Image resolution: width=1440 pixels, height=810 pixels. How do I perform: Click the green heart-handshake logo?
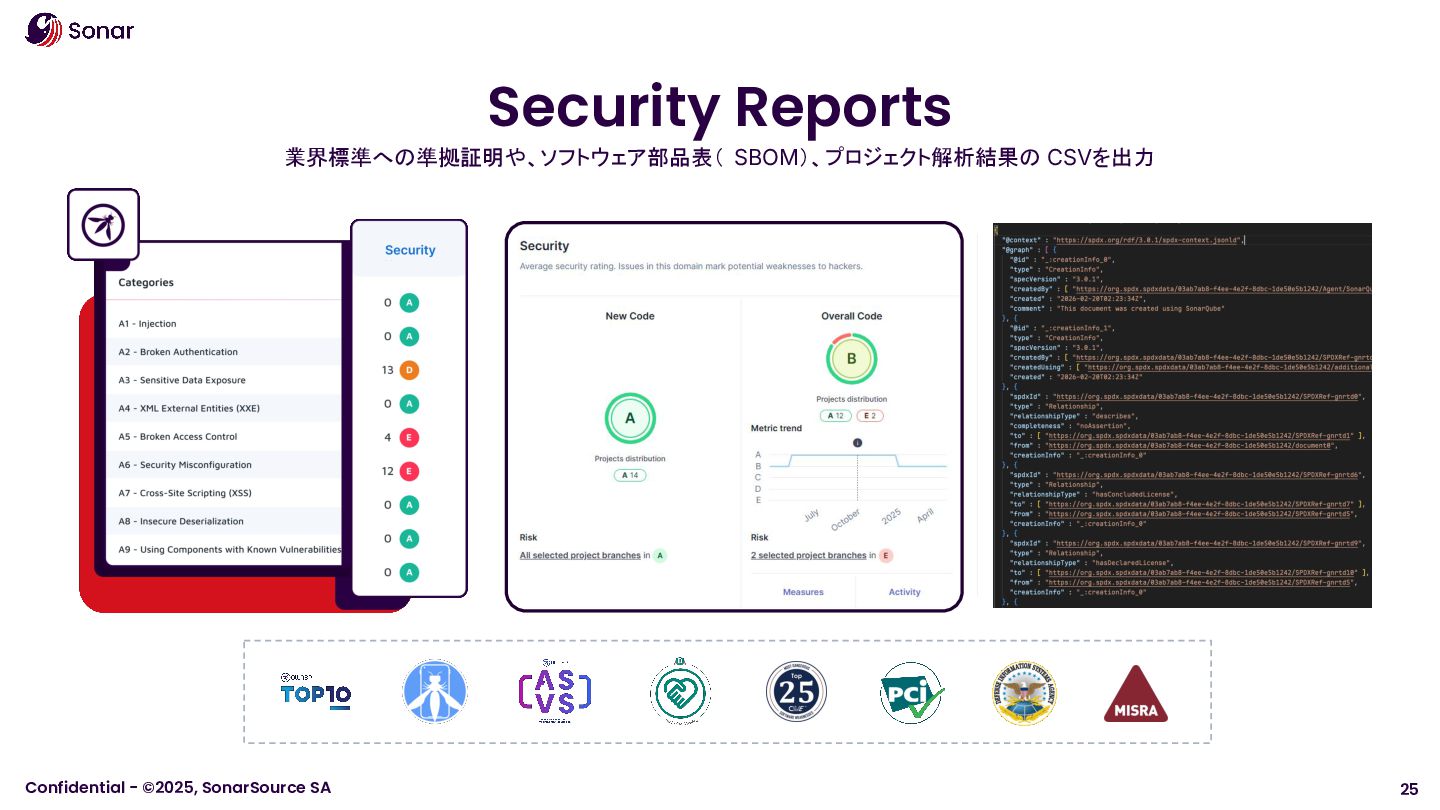680,692
